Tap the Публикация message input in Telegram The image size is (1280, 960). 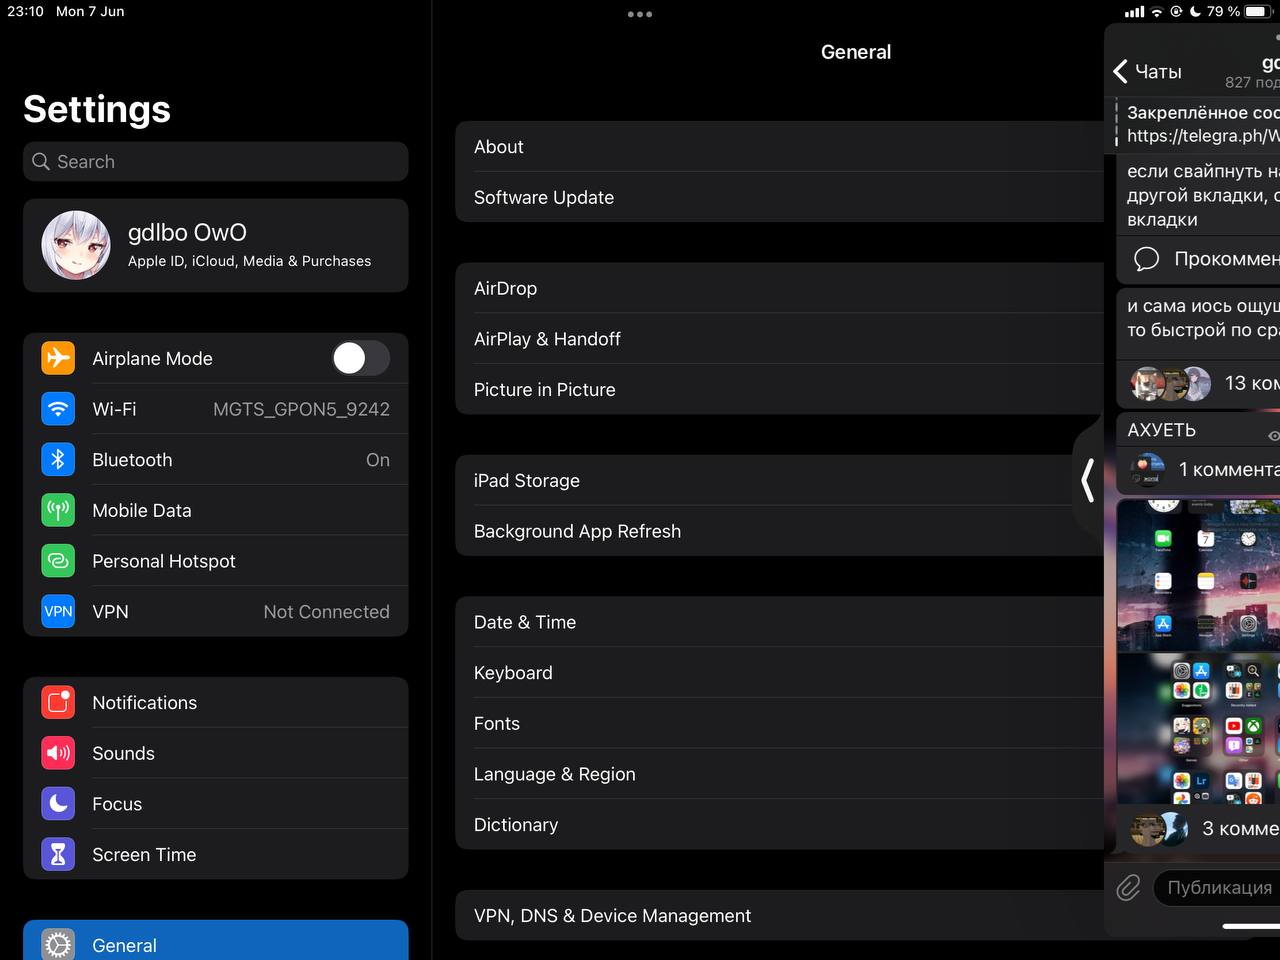(x=1217, y=887)
